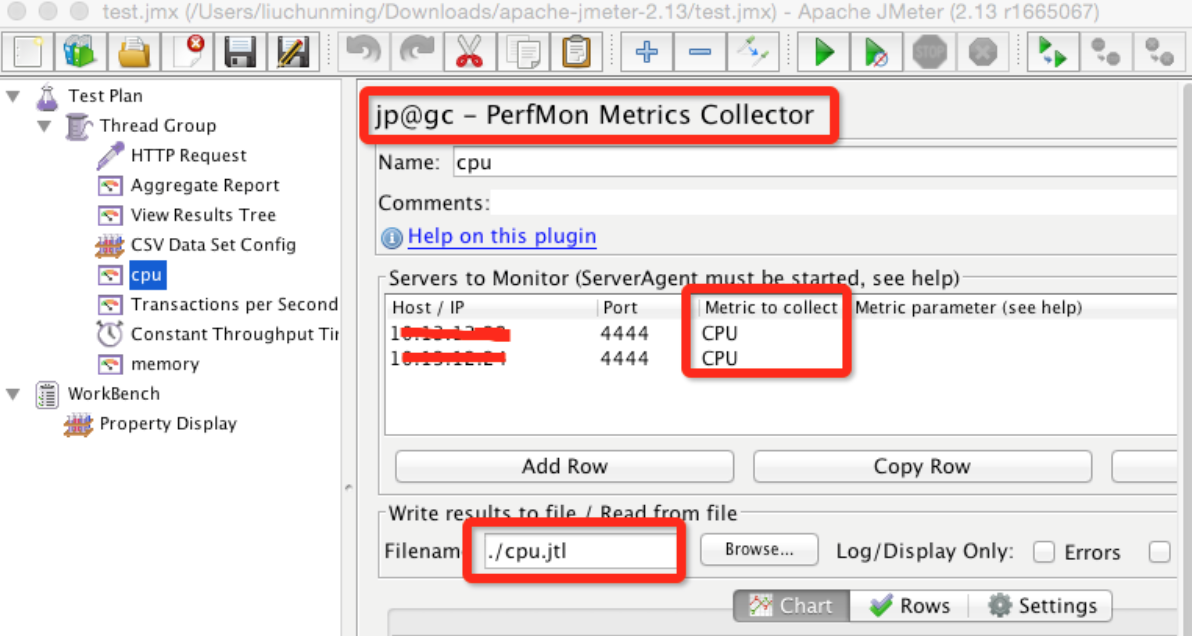
Task: Undo the last change via toolbar
Action: tap(363, 52)
